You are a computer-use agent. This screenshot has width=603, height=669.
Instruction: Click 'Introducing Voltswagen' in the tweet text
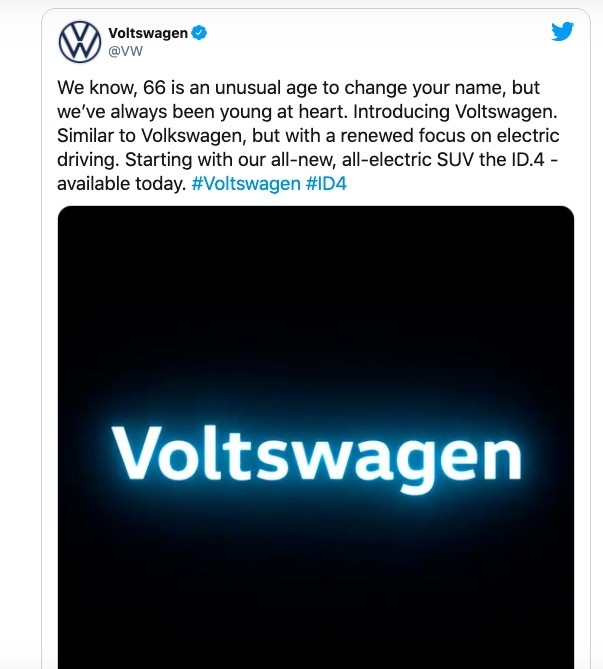pyautogui.click(x=468, y=112)
